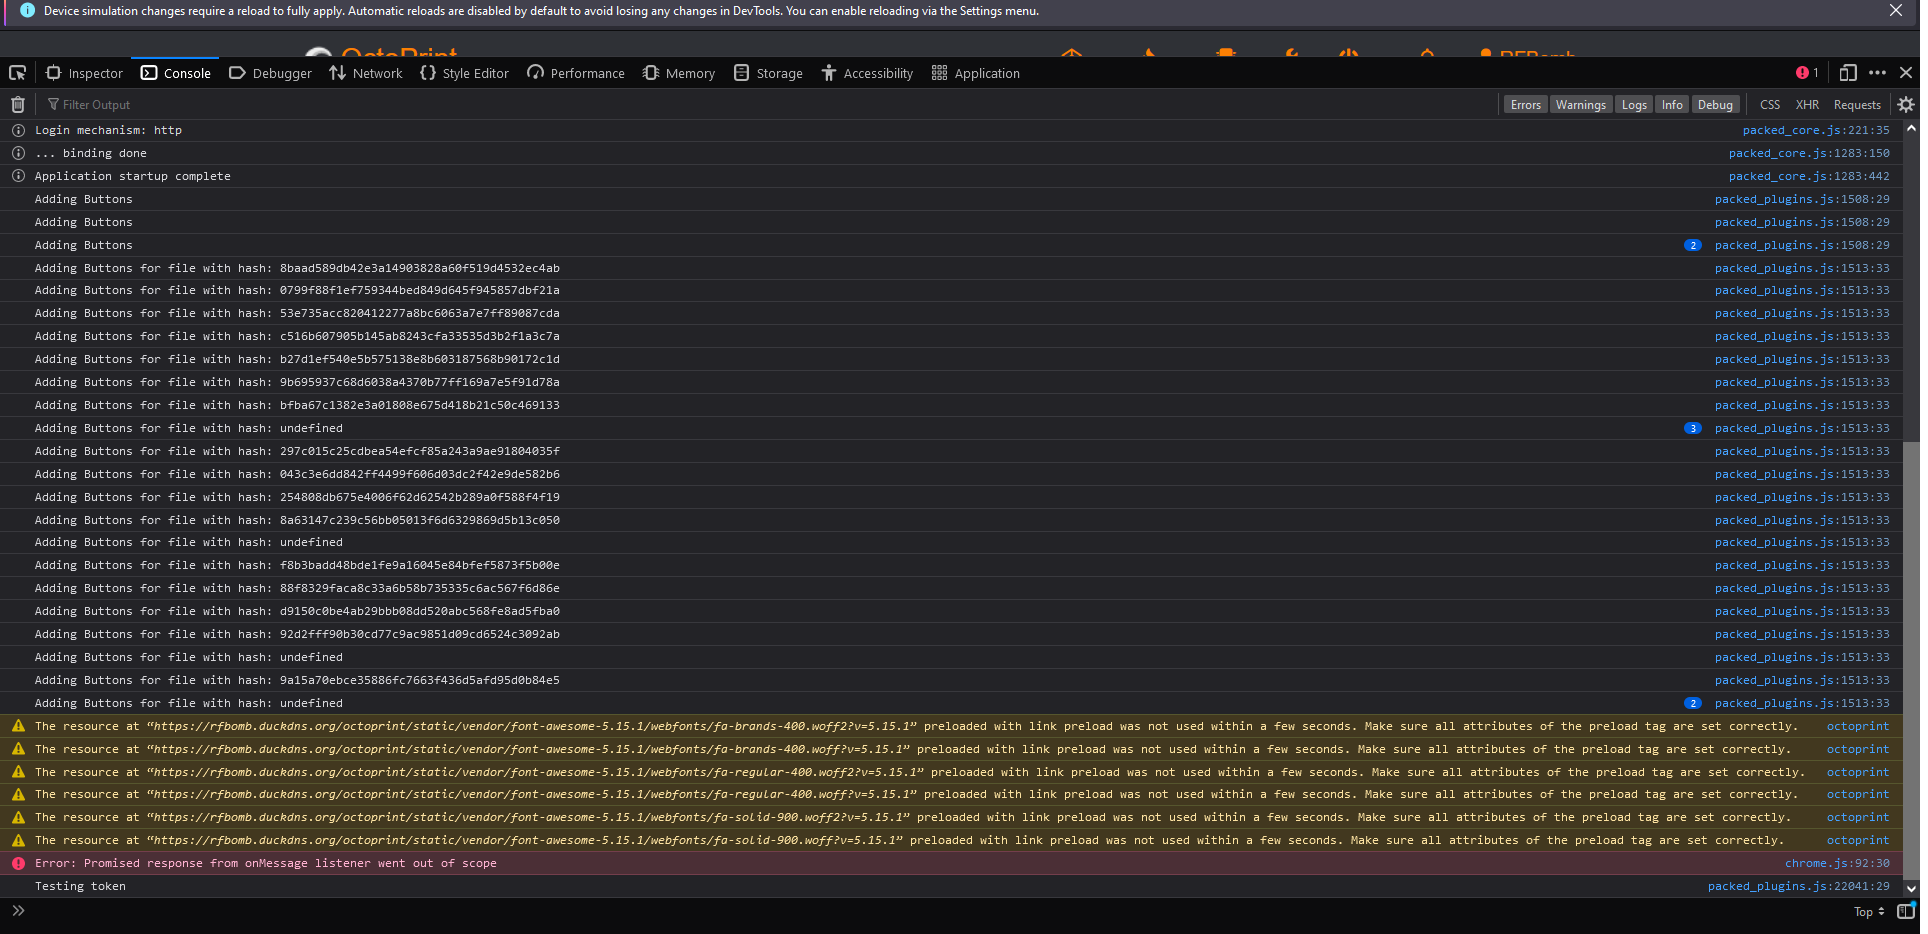The width and height of the screenshot is (1928, 934).
Task: Toggle the Debug filter
Action: [x=1715, y=104]
